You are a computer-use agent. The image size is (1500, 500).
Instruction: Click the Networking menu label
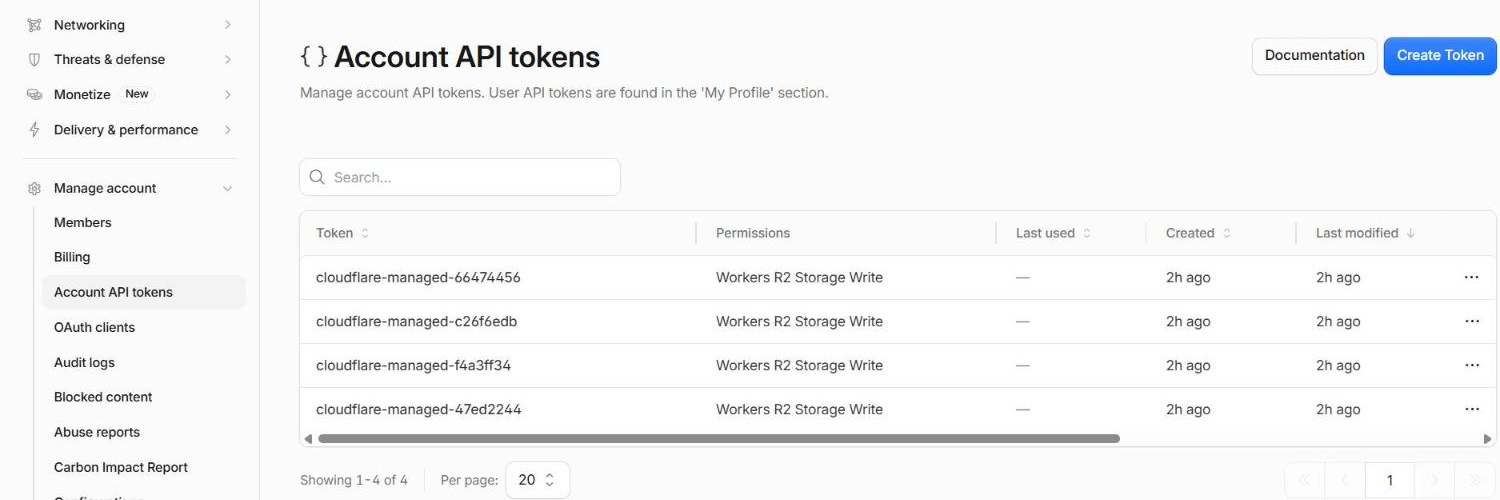pyautogui.click(x=89, y=24)
